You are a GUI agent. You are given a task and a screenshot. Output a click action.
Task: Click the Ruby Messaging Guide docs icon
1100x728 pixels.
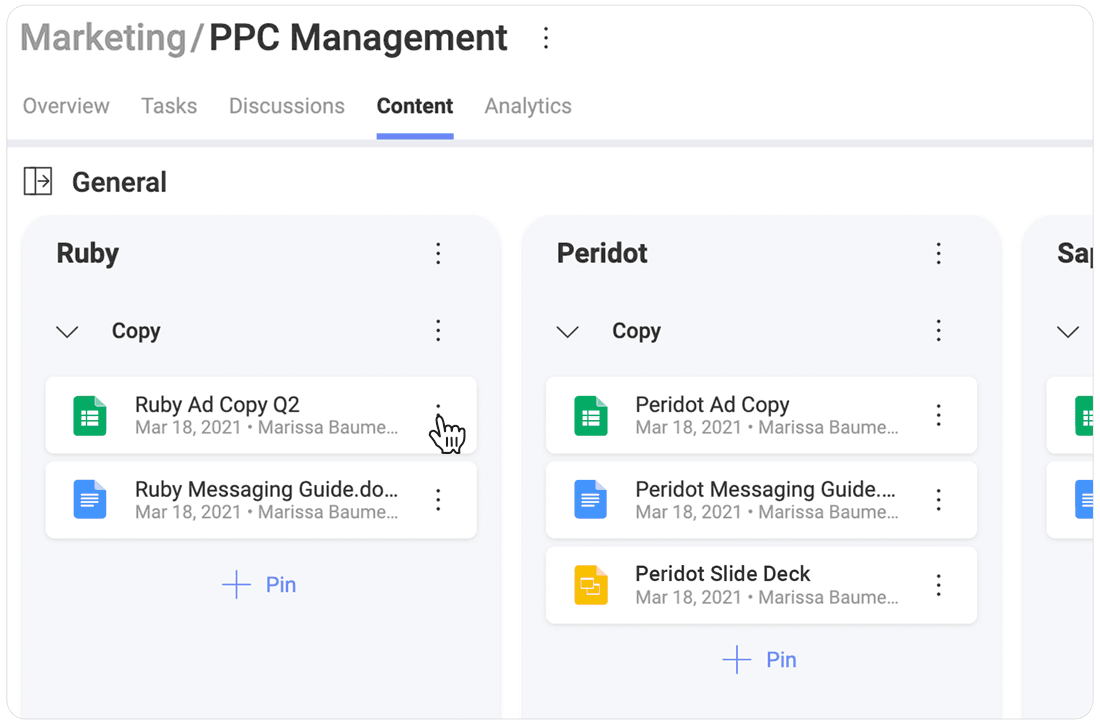(90, 499)
